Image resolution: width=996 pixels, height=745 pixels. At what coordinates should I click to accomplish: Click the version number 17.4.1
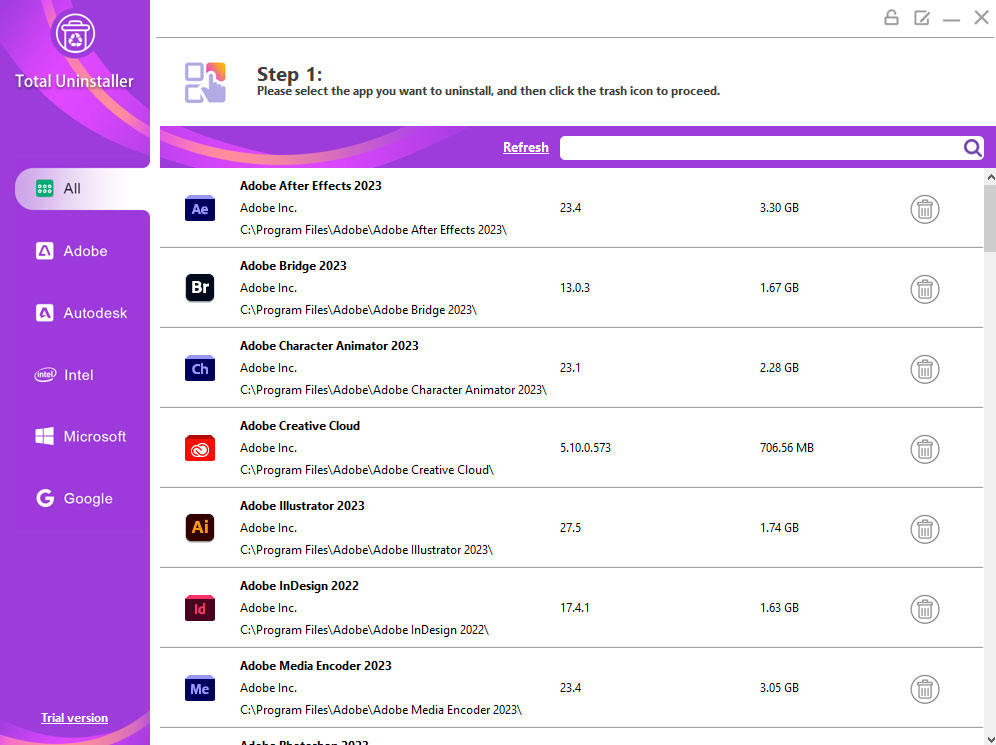click(574, 608)
